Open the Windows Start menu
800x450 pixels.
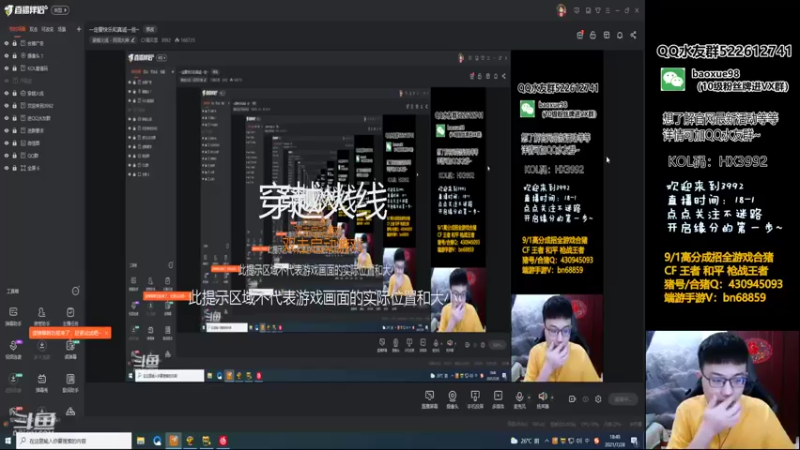8,441
